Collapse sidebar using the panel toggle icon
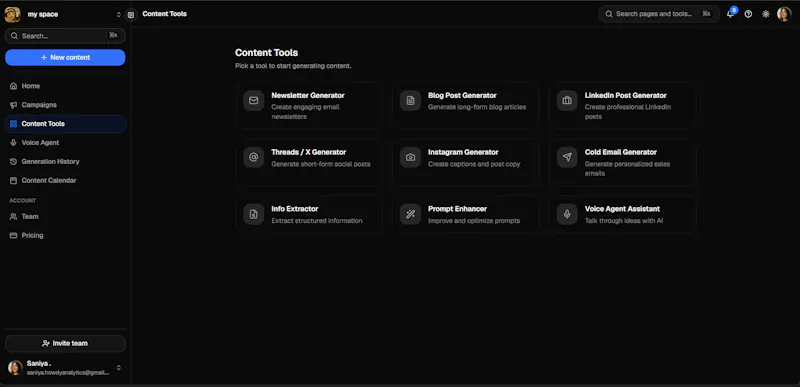 (131, 15)
